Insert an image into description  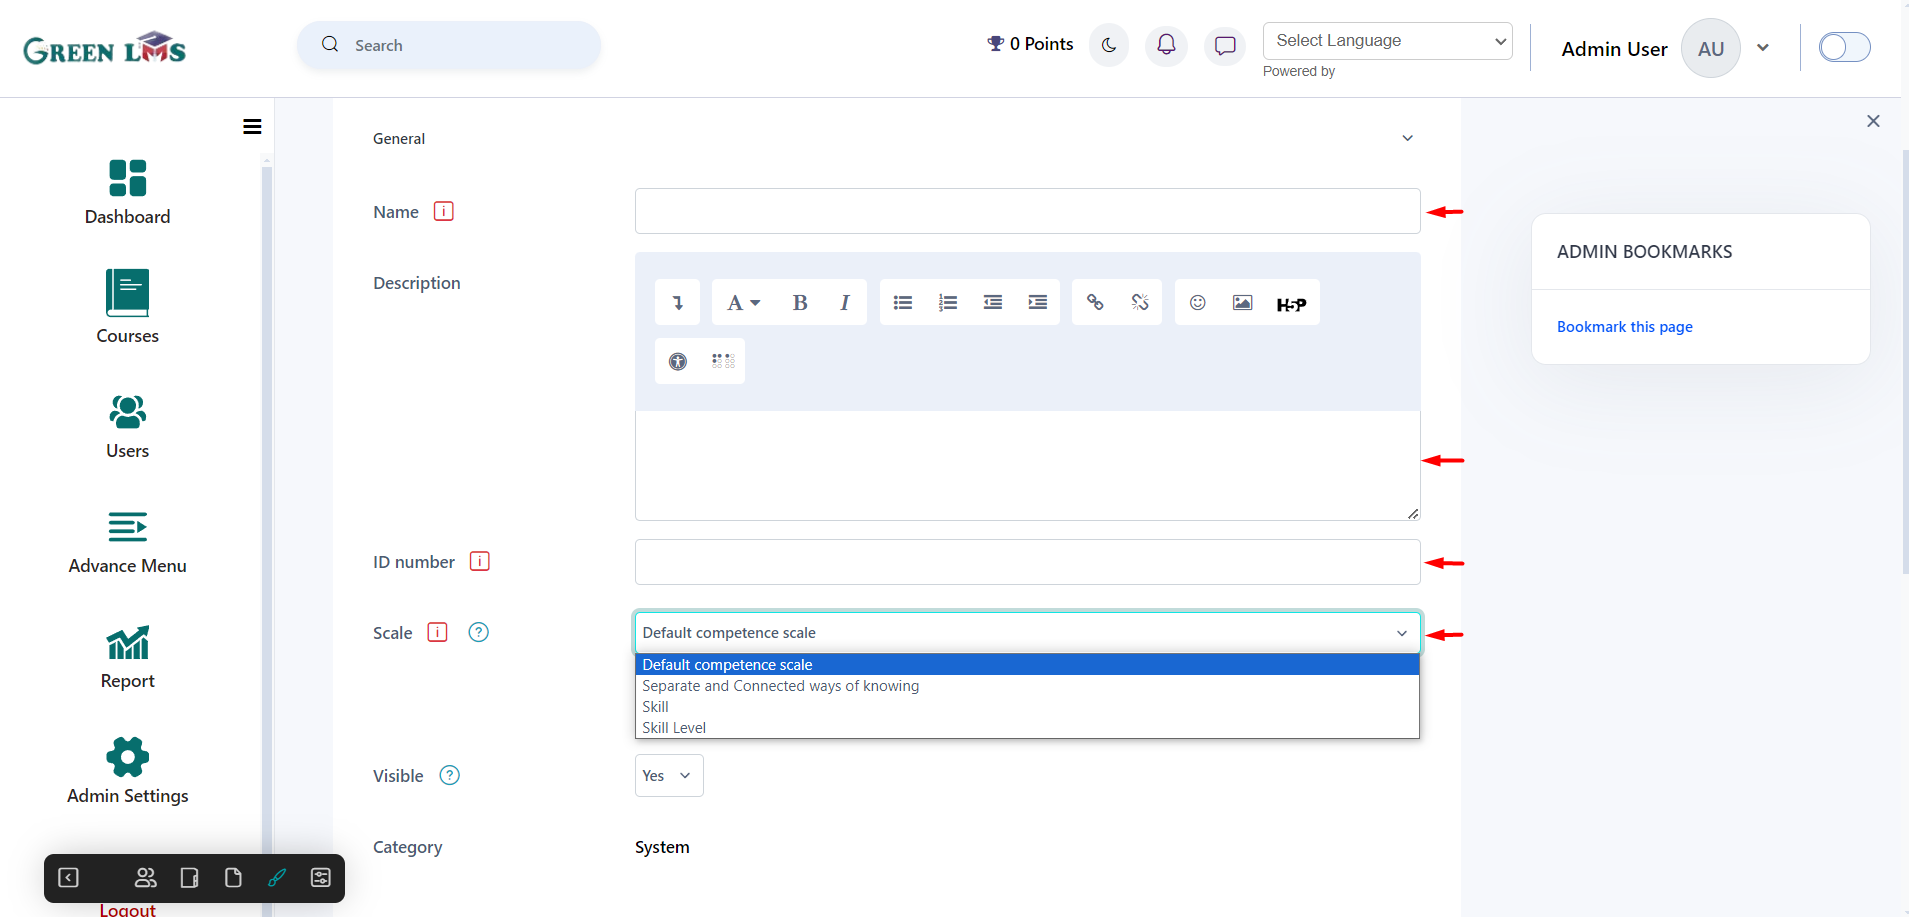click(1242, 303)
